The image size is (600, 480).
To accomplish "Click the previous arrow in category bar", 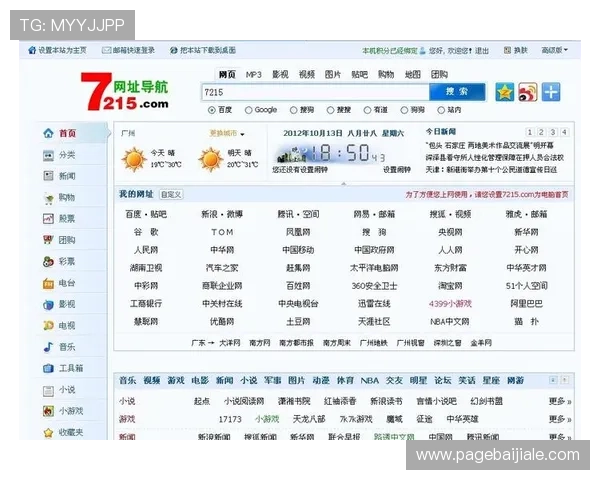I will tap(553, 380).
